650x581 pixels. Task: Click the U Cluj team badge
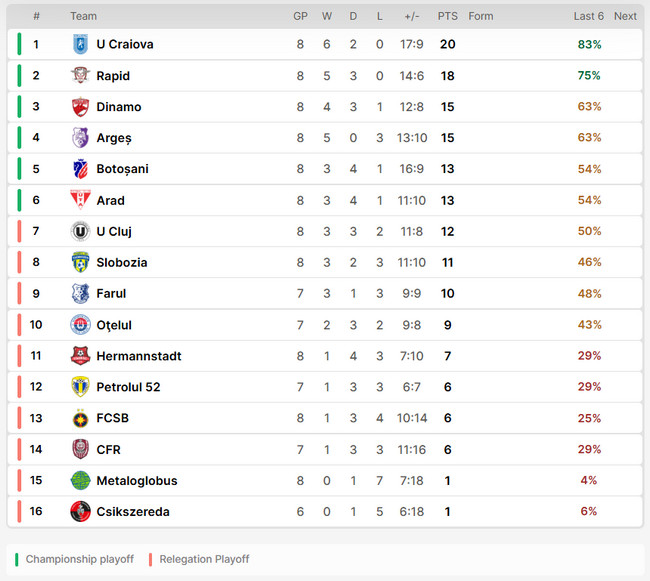click(x=80, y=231)
